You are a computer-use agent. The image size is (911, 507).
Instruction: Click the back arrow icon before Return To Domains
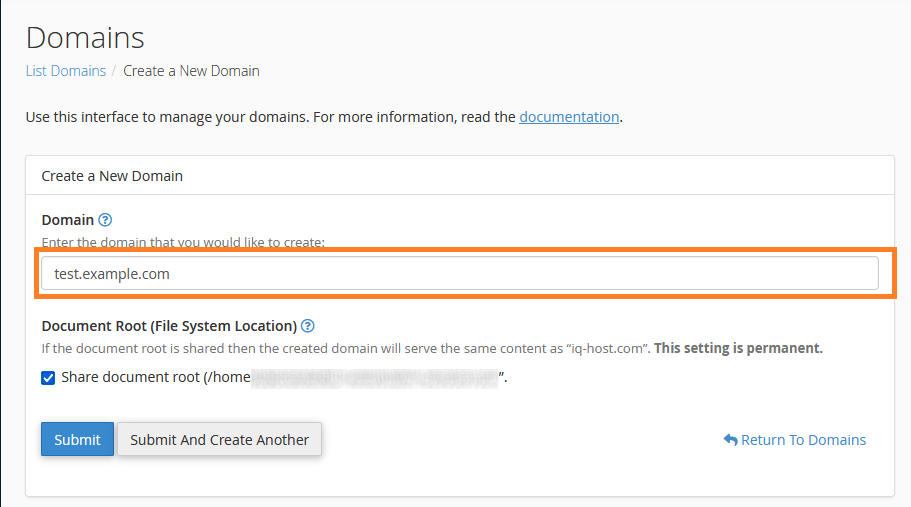point(730,440)
